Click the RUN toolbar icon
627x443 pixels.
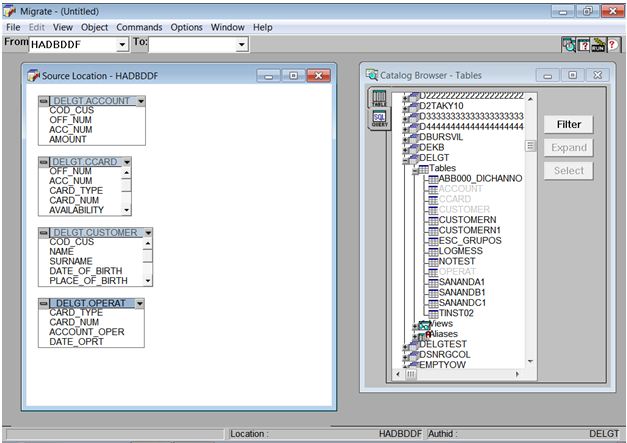598,45
